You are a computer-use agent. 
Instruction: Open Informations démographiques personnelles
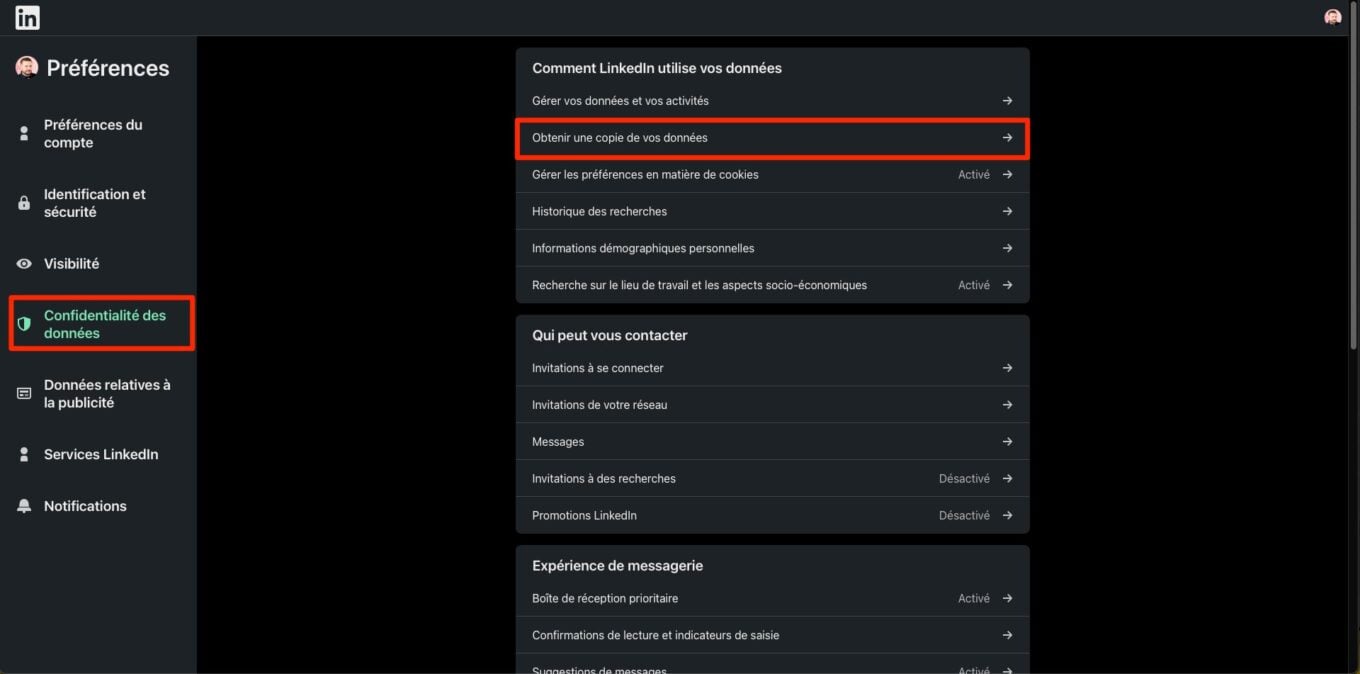[772, 248]
